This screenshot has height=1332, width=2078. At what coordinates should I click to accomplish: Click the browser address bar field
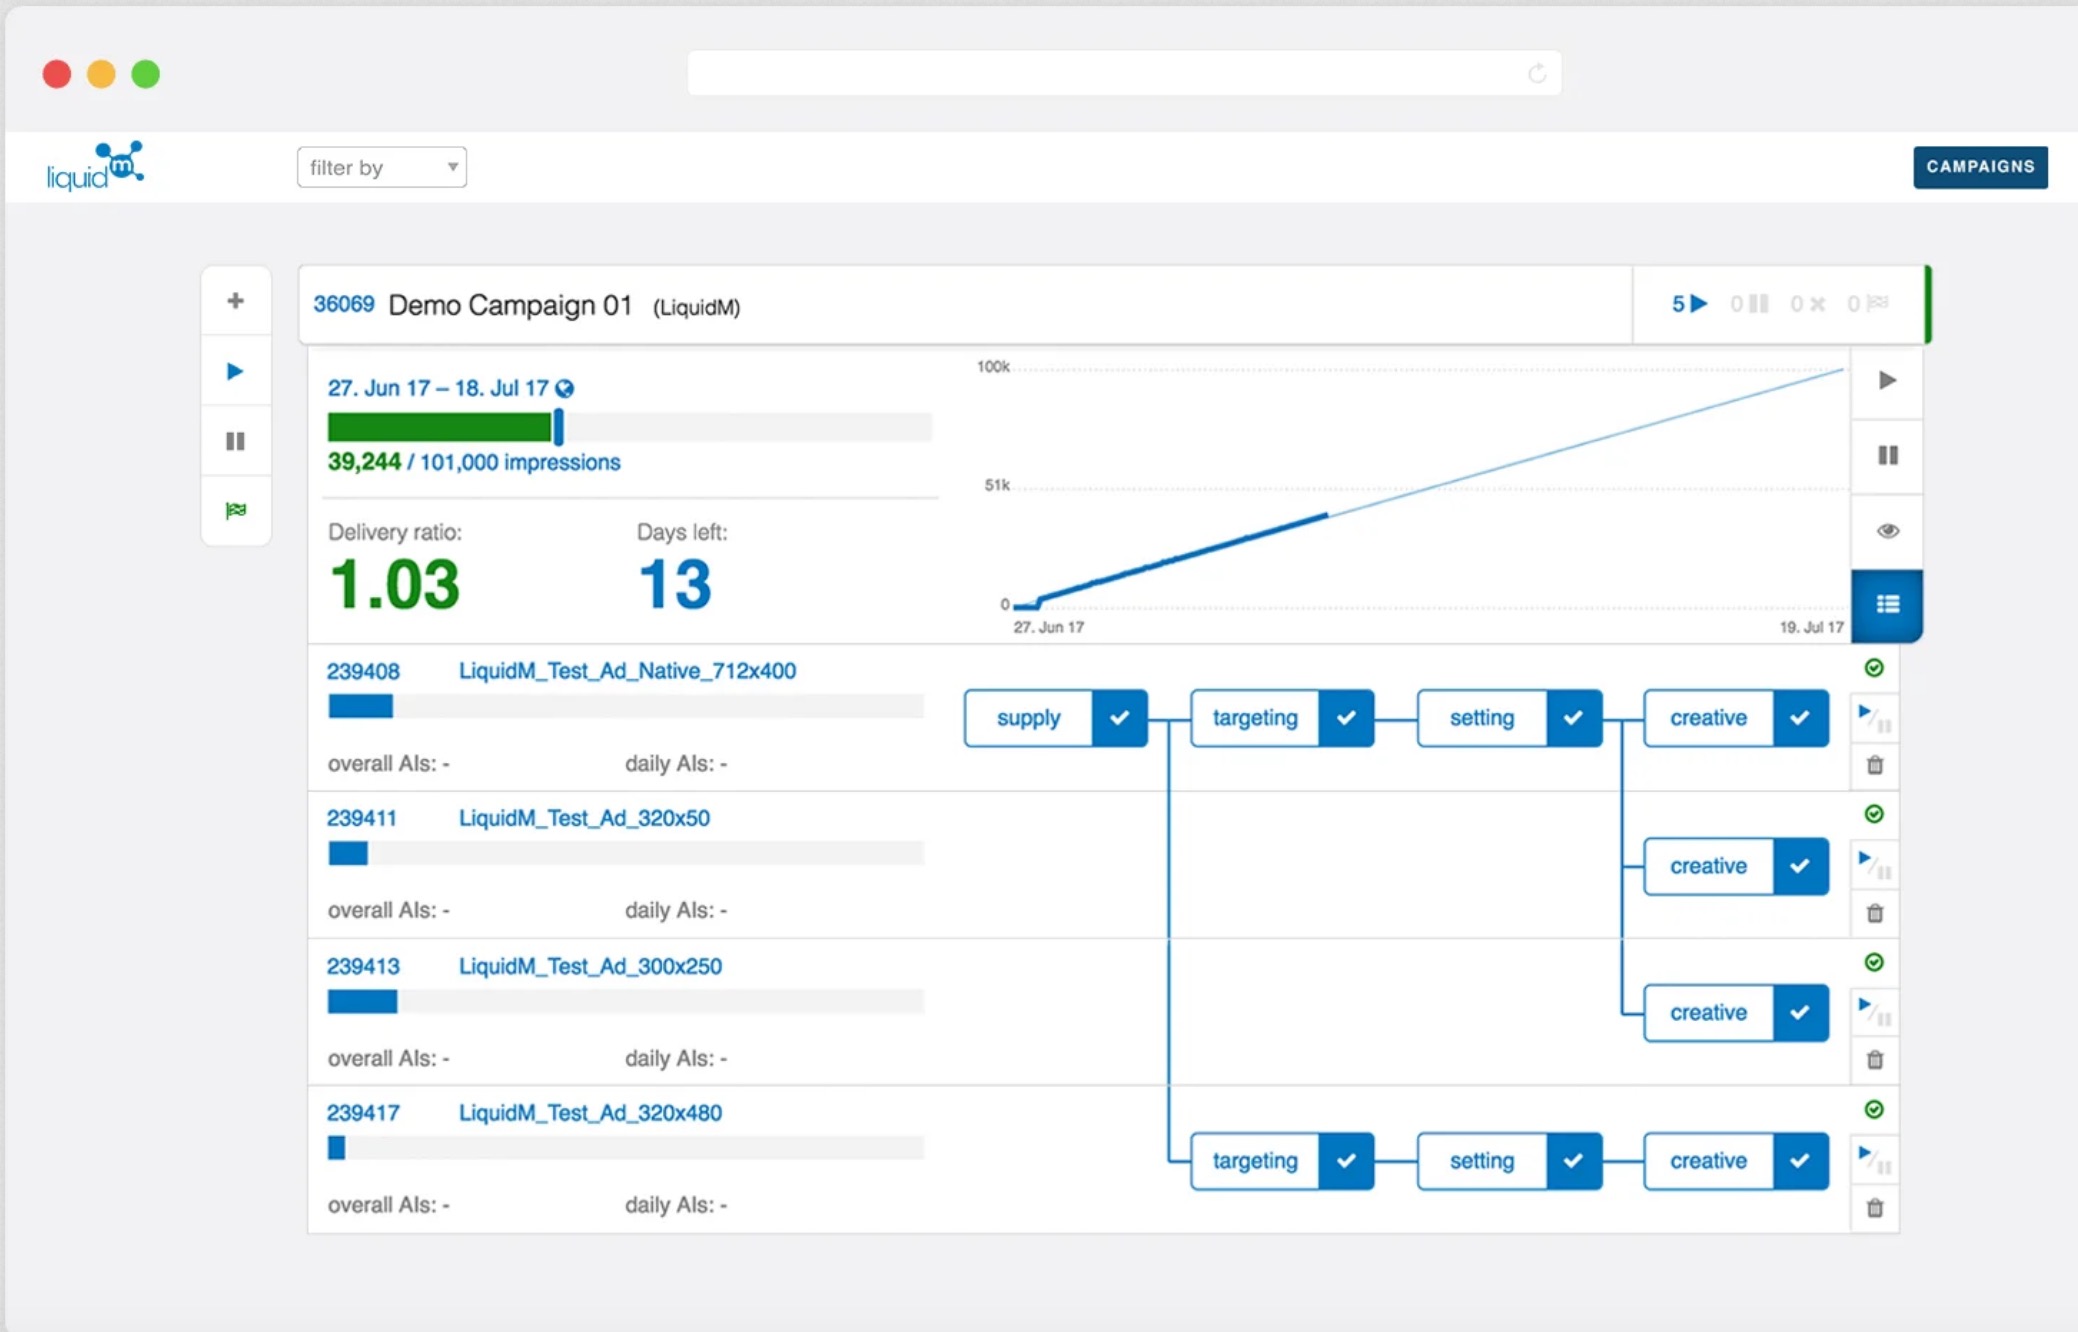[x=1124, y=74]
